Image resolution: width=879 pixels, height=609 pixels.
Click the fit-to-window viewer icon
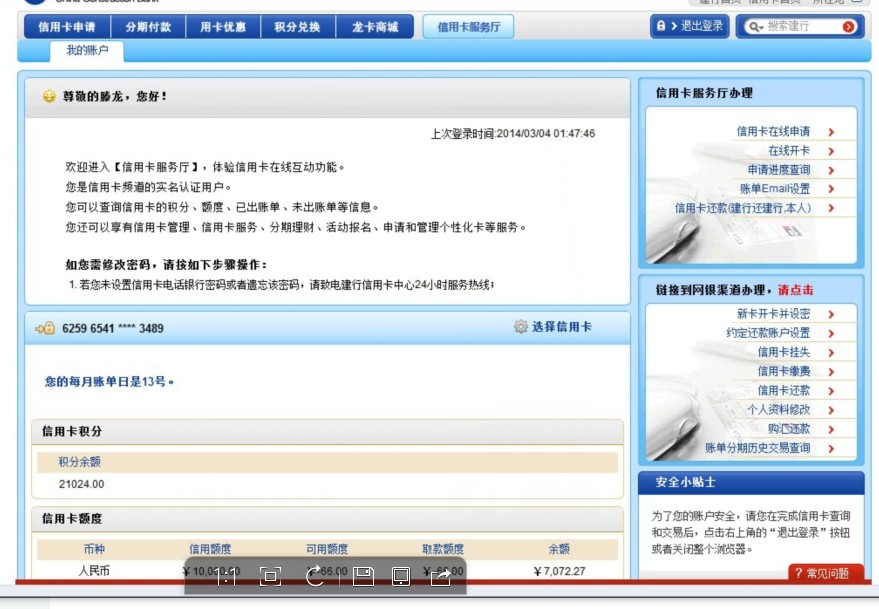[x=270, y=576]
